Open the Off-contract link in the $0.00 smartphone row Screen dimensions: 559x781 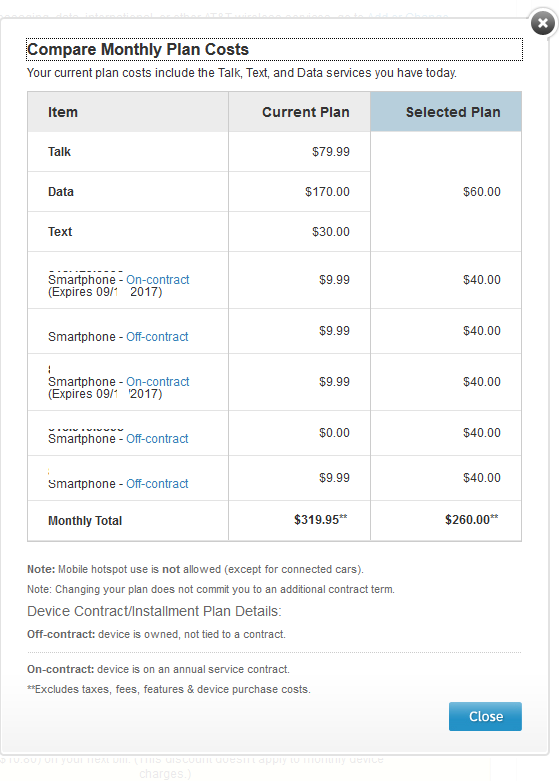pyautogui.click(x=157, y=438)
